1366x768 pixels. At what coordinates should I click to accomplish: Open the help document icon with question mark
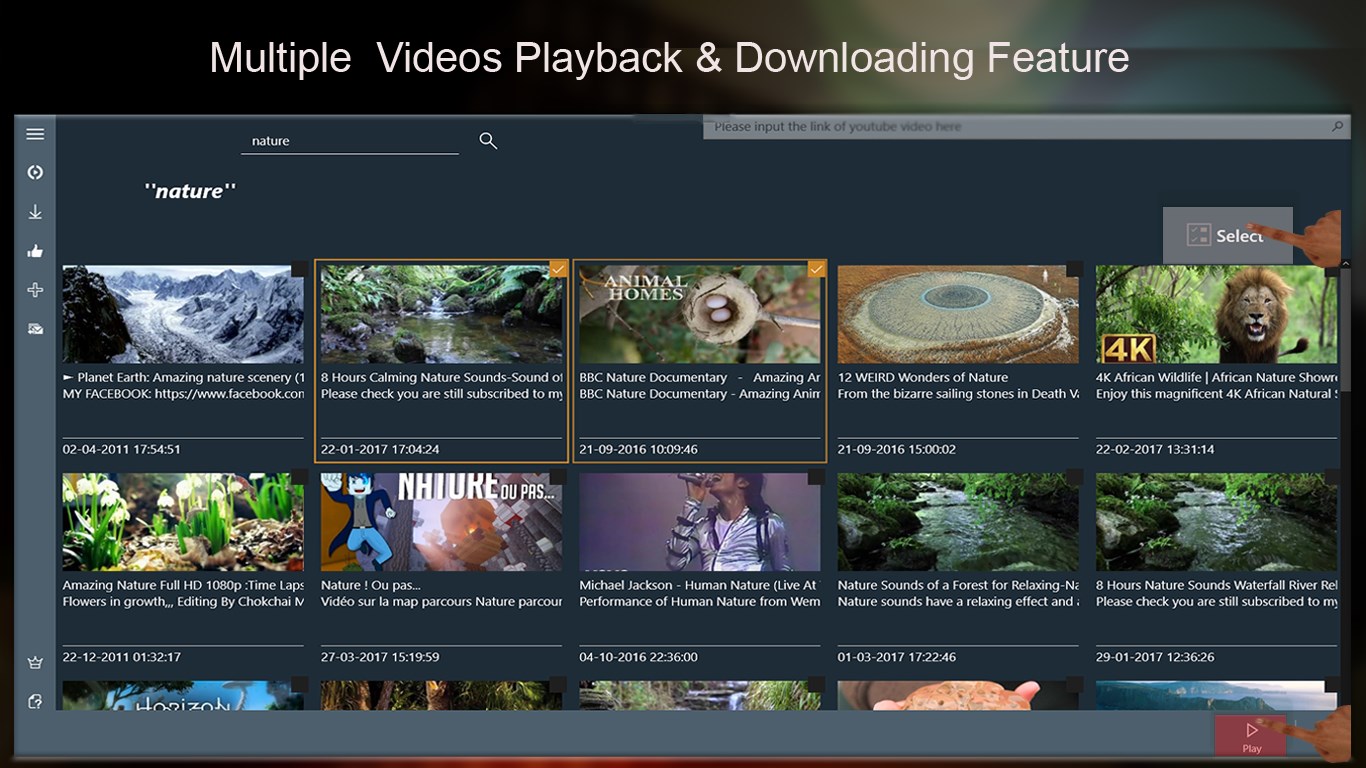[35, 701]
